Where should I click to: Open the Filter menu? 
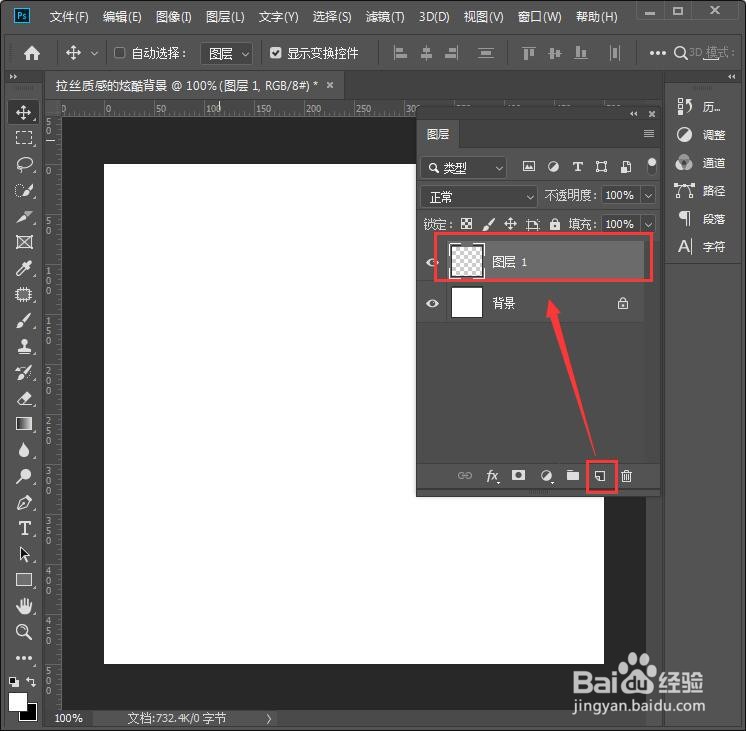coord(385,17)
